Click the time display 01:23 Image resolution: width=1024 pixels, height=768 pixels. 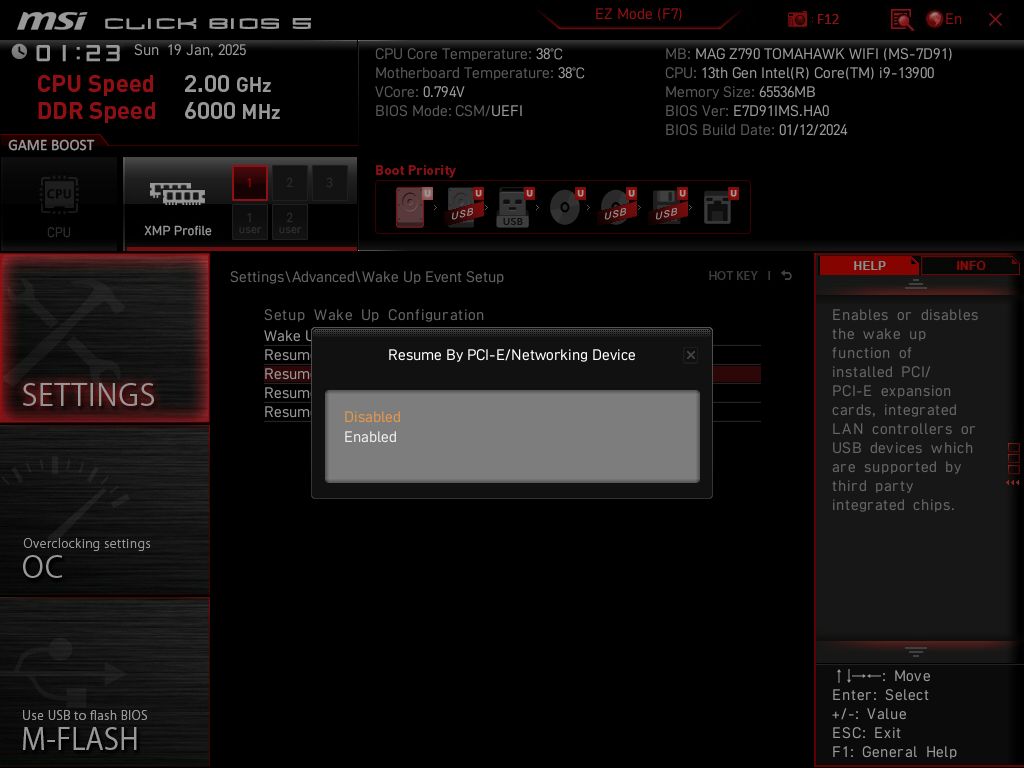(x=78, y=53)
